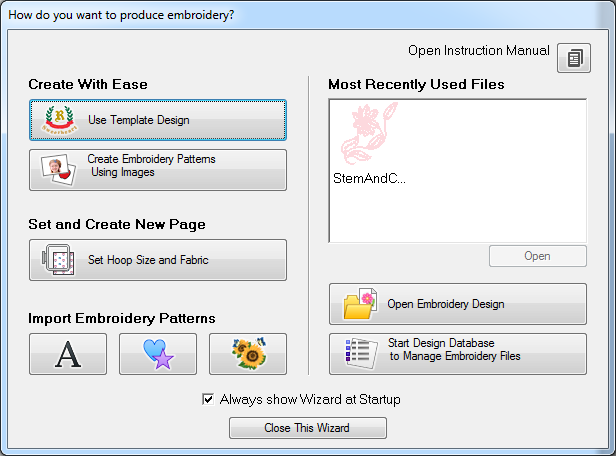Click Use Template Design button
Image resolution: width=616 pixels, height=456 pixels.
point(158,120)
